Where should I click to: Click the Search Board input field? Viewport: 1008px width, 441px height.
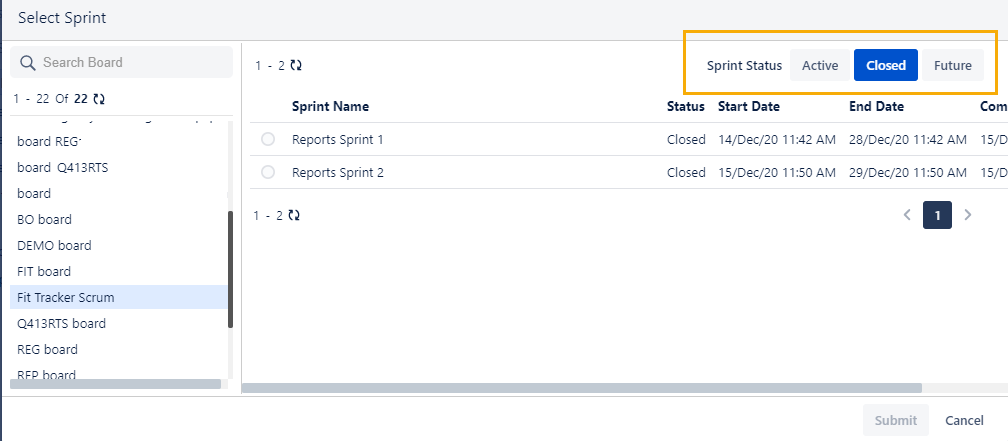[122, 62]
